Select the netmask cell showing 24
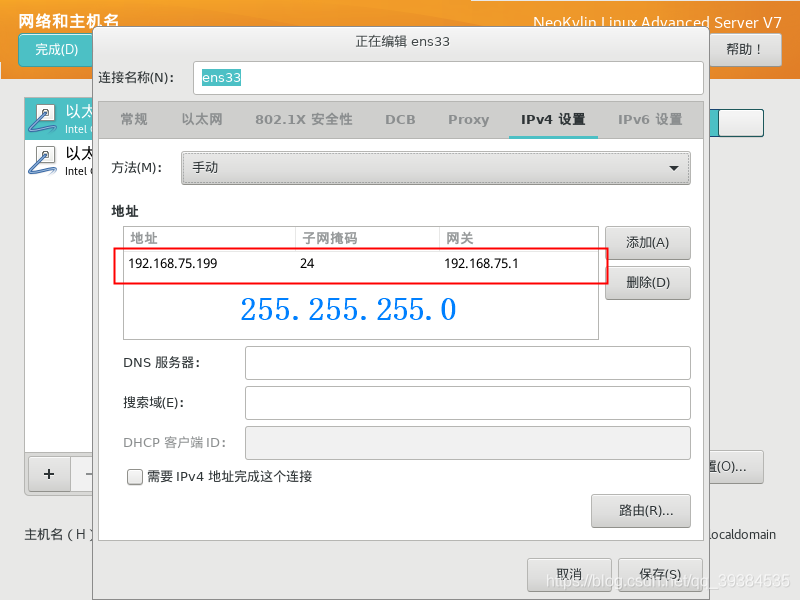 307,263
